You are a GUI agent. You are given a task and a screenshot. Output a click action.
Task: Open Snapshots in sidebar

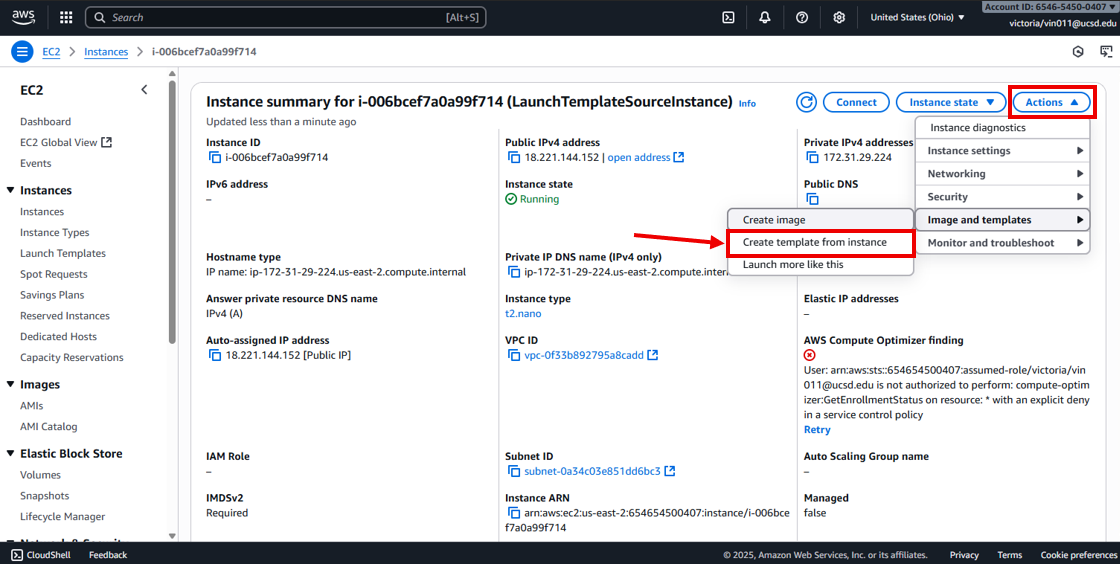pyautogui.click(x=44, y=495)
